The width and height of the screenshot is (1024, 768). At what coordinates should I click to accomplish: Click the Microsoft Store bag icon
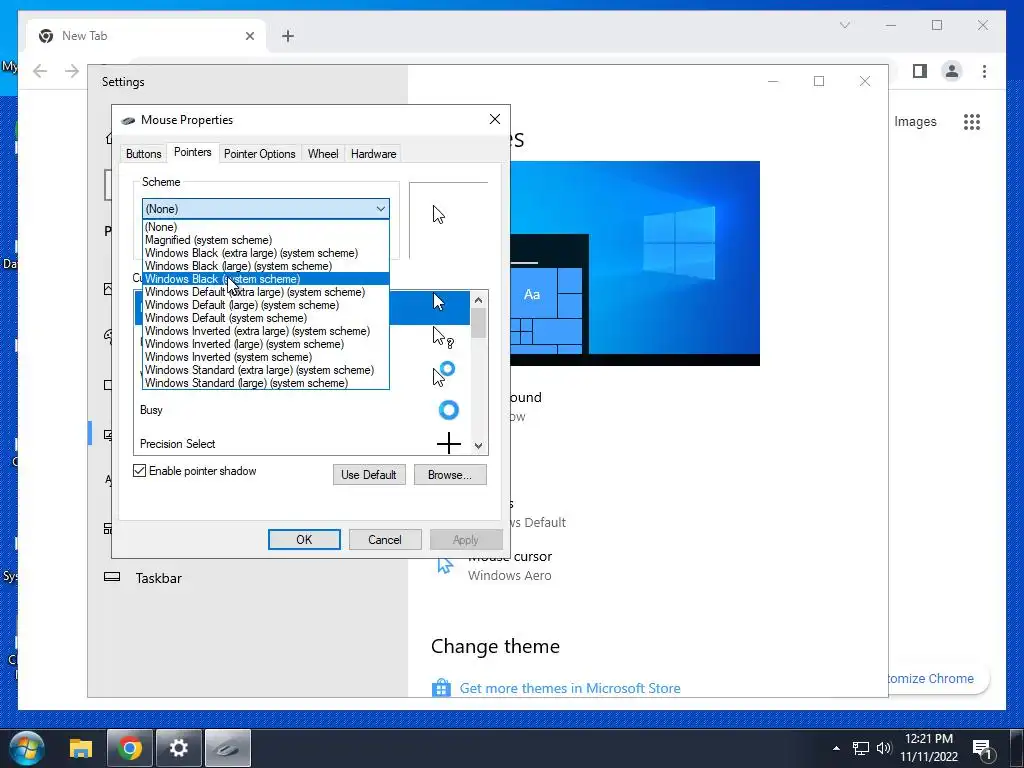441,688
